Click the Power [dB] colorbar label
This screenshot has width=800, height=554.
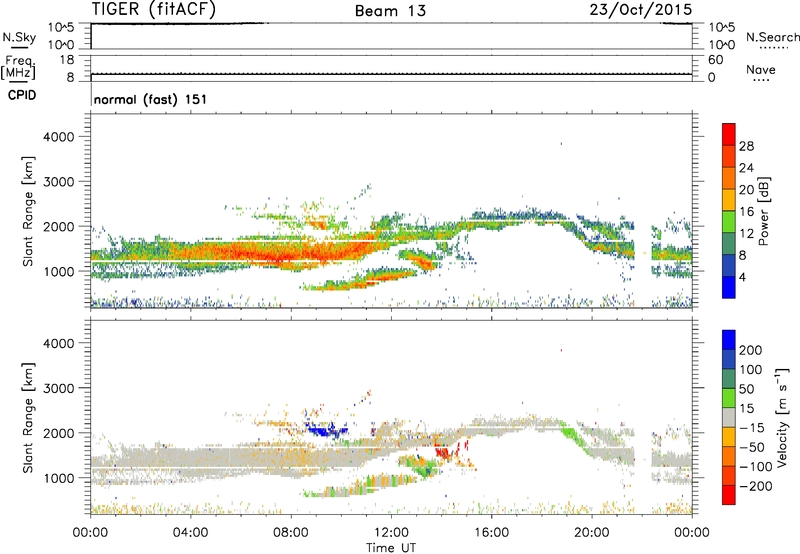click(763, 211)
